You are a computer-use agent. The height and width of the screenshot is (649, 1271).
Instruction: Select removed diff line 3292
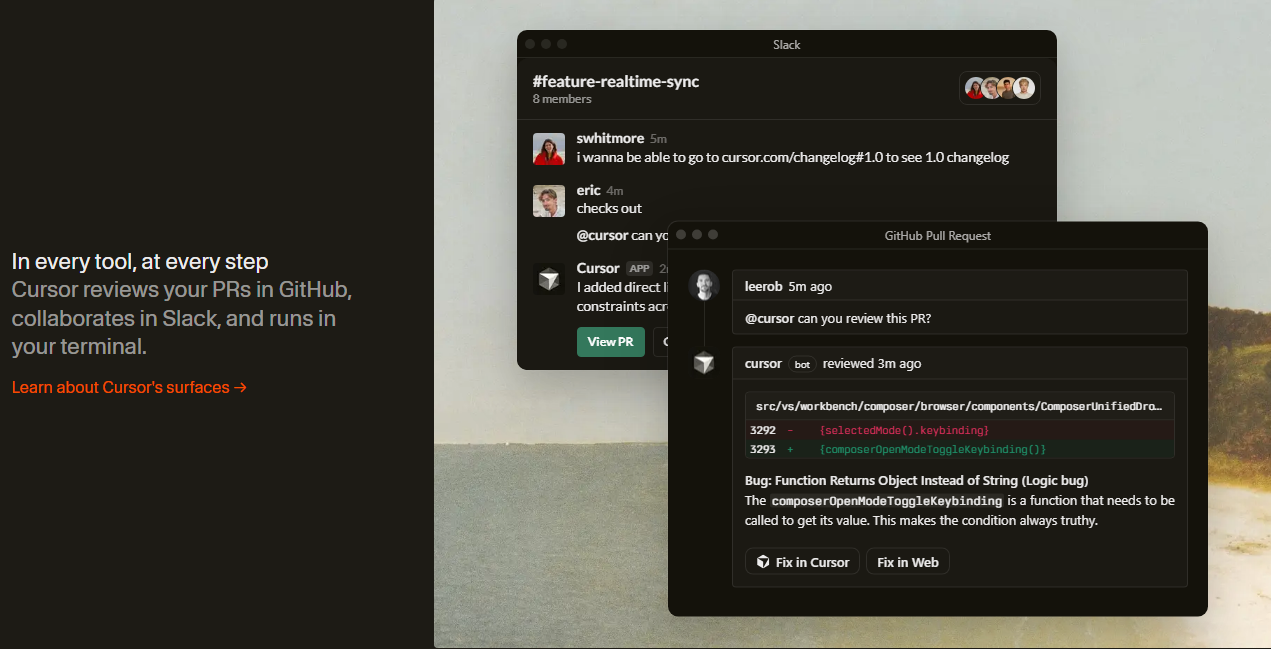903,430
